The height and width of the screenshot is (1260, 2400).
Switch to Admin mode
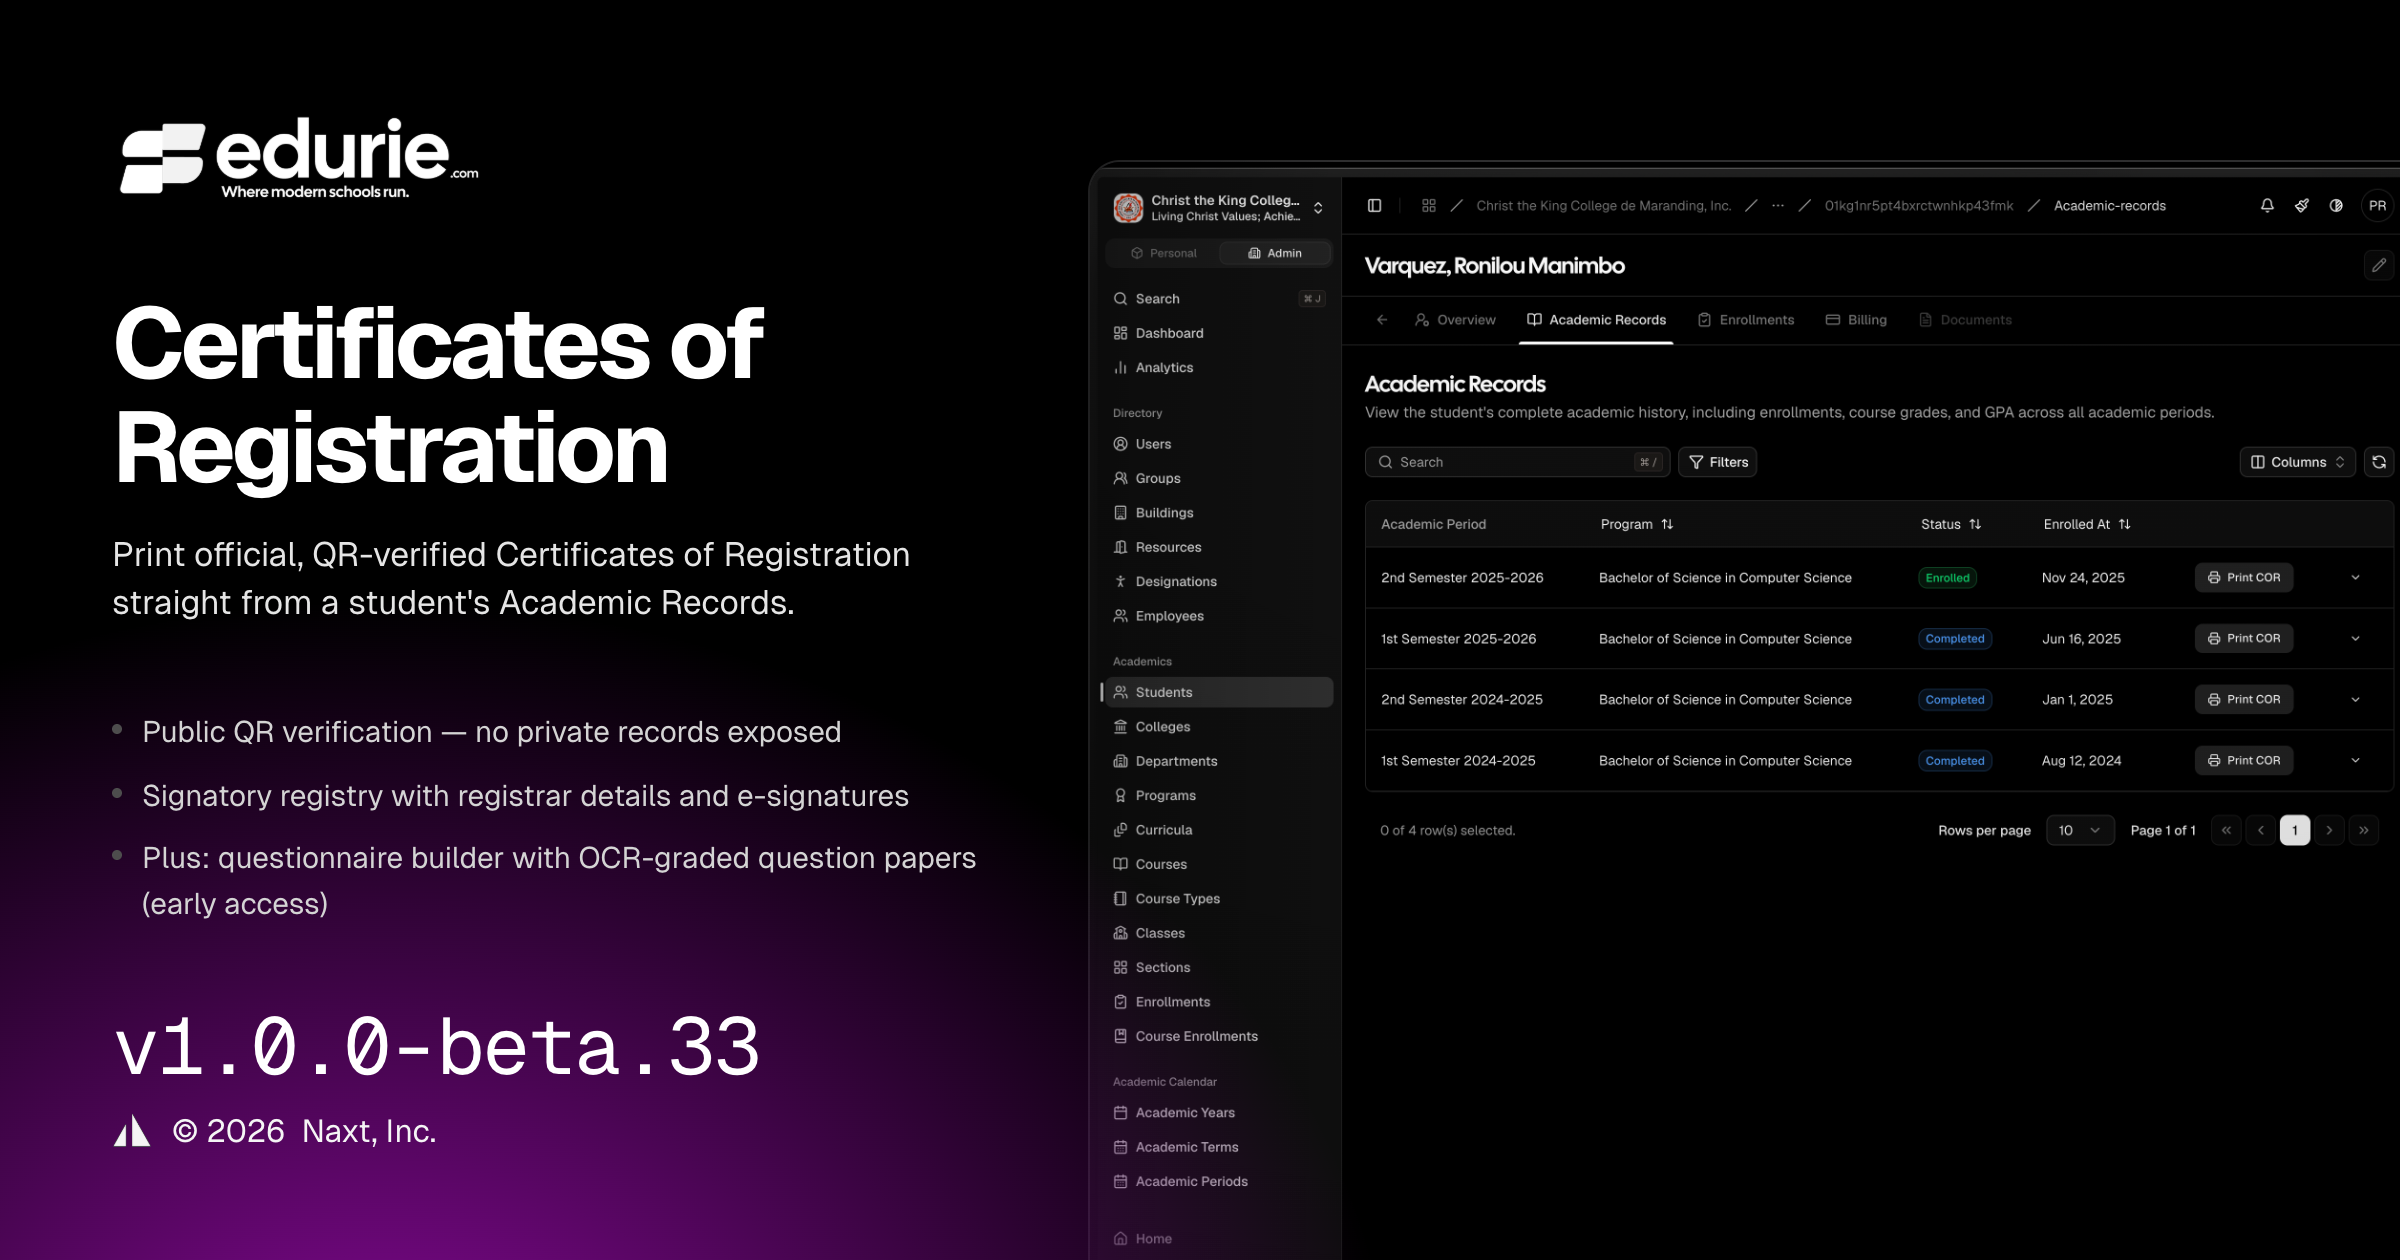pos(1275,253)
